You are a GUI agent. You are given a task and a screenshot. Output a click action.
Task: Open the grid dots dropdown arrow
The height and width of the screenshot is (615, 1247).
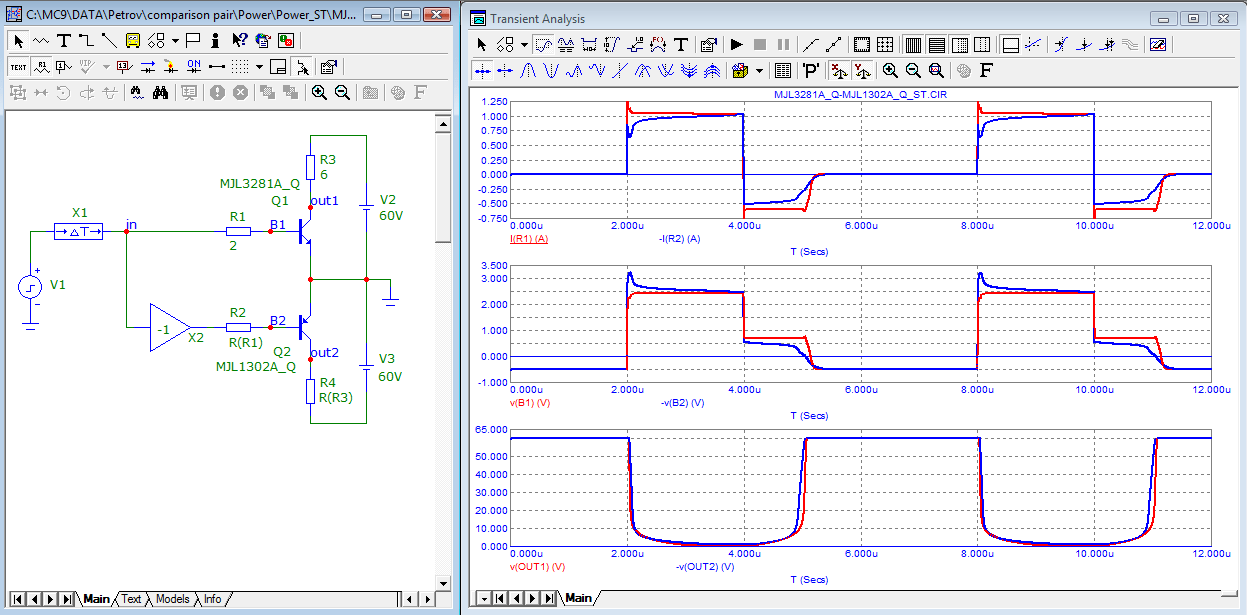(x=259, y=67)
